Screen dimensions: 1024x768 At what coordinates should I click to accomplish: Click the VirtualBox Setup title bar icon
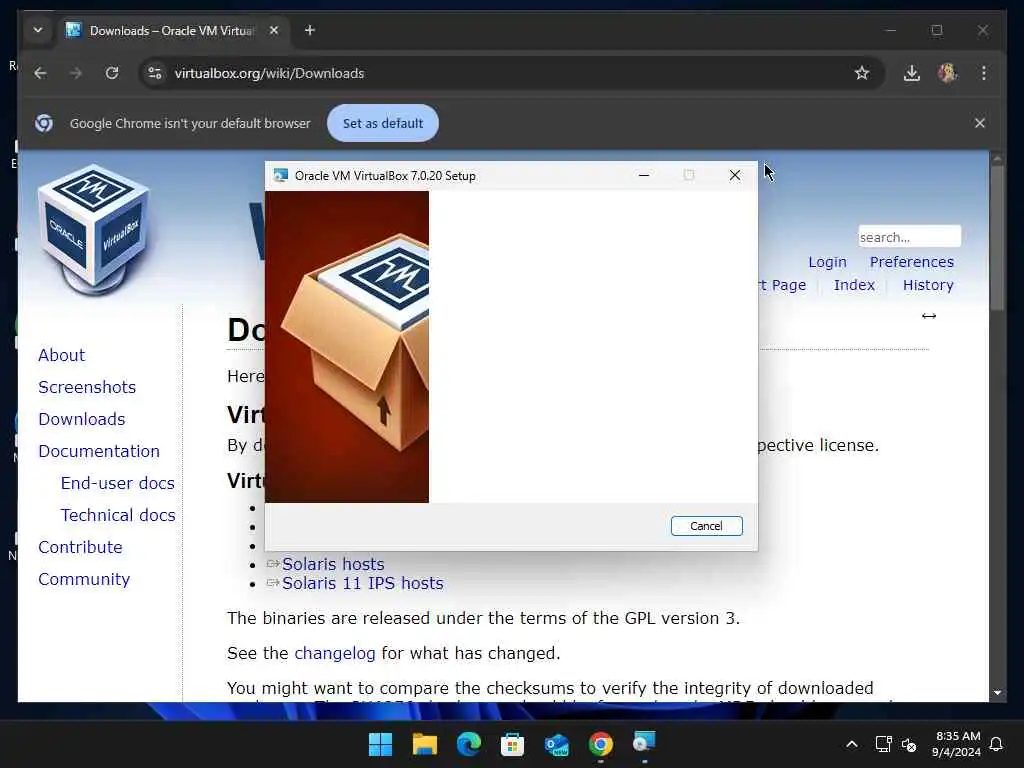pos(281,175)
